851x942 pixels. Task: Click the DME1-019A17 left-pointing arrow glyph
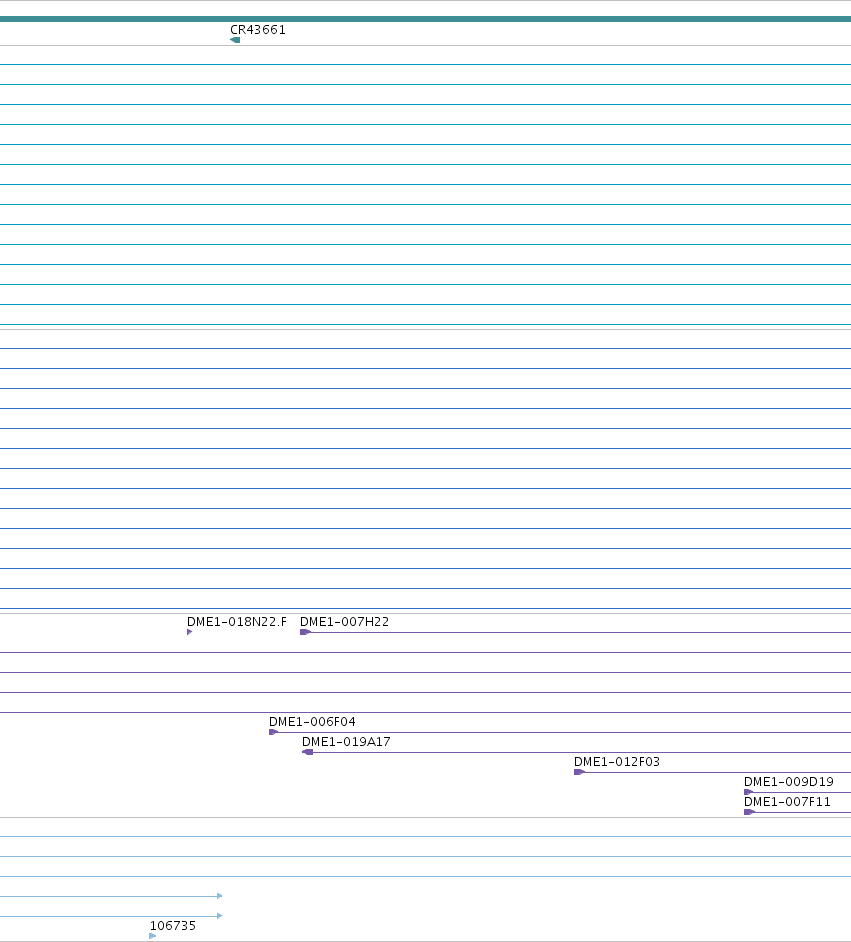[307, 752]
